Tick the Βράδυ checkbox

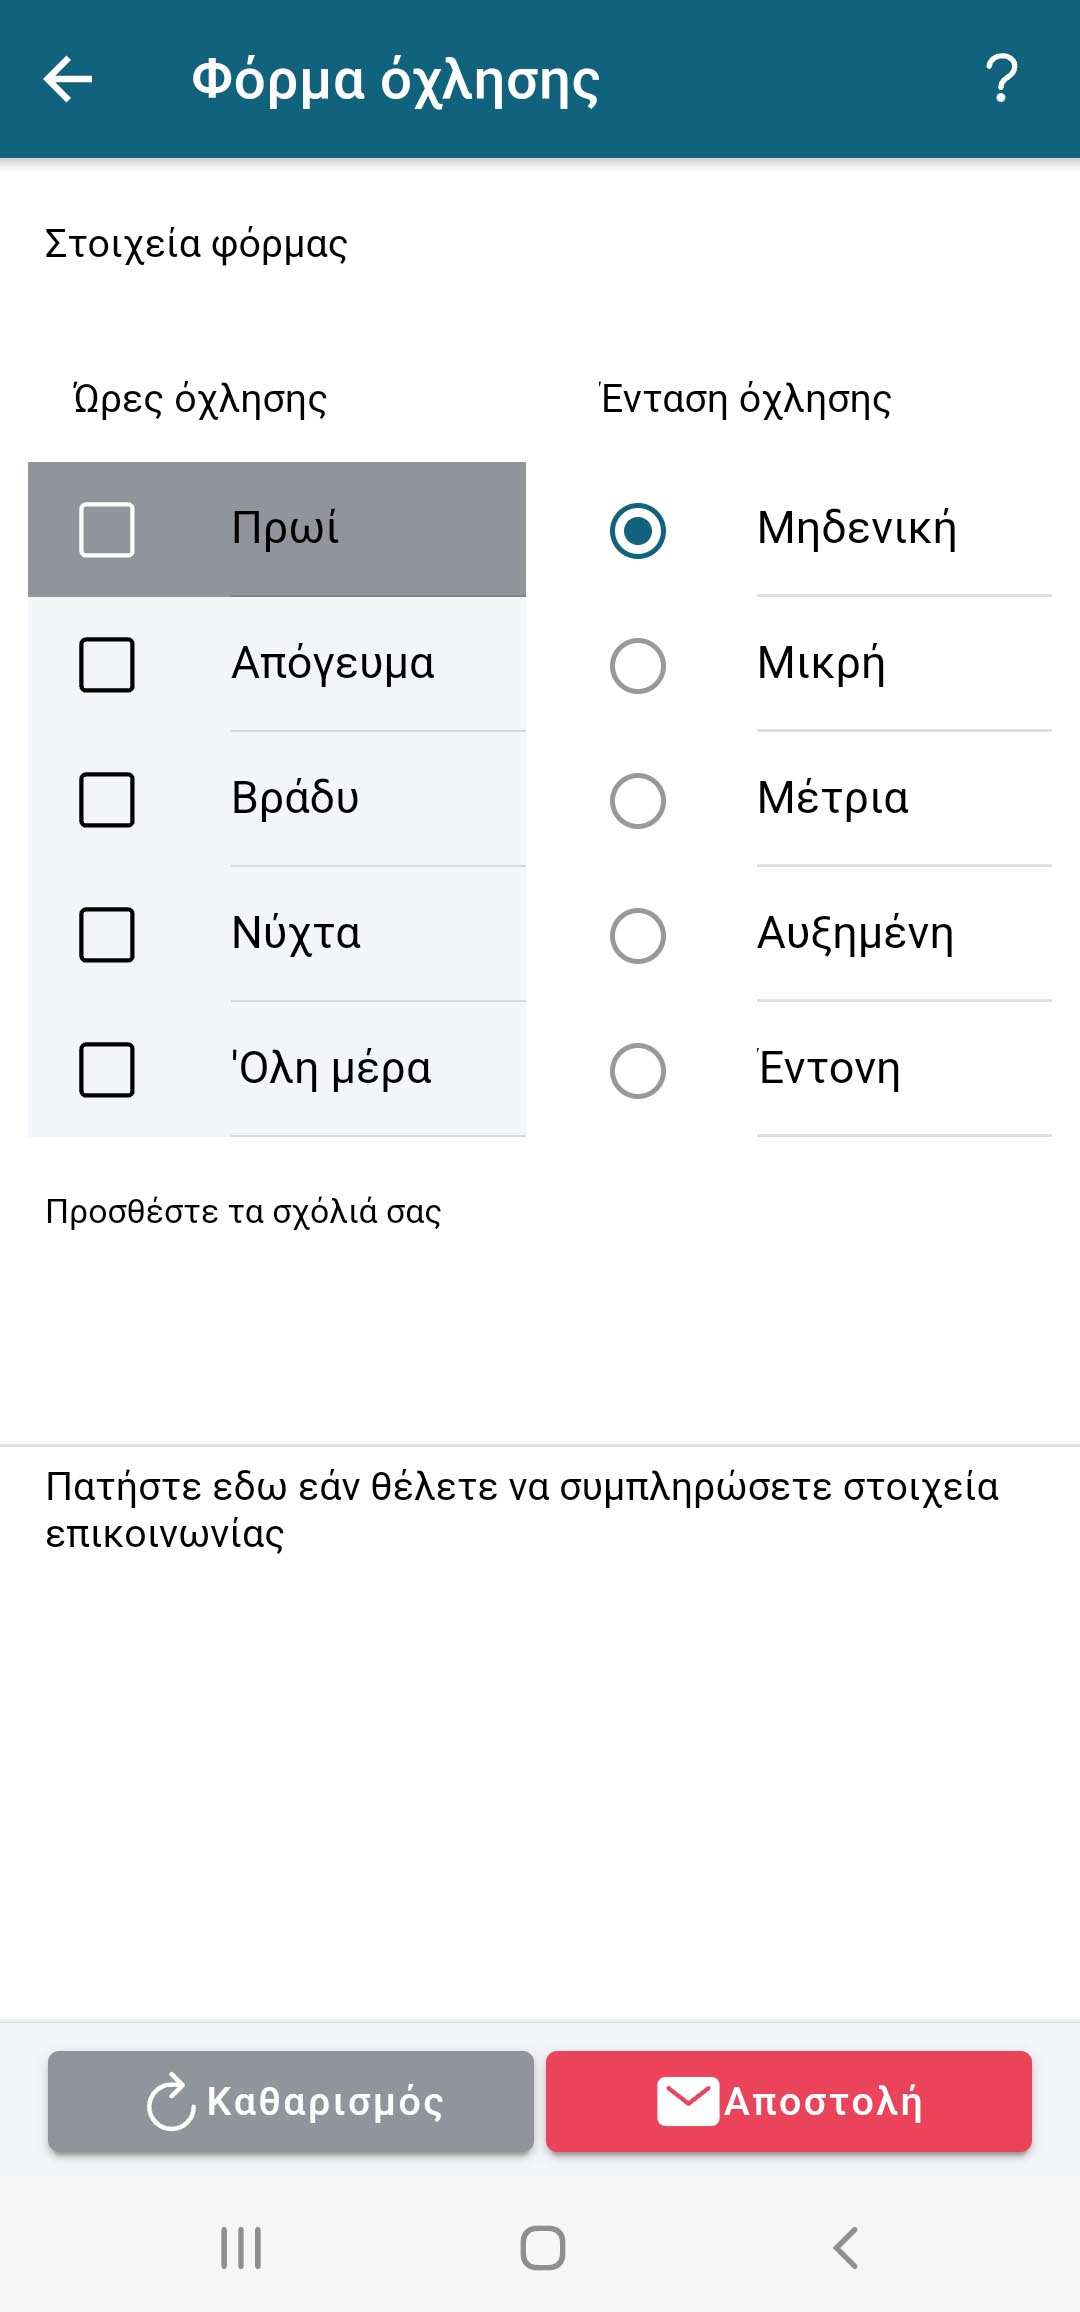(x=107, y=800)
